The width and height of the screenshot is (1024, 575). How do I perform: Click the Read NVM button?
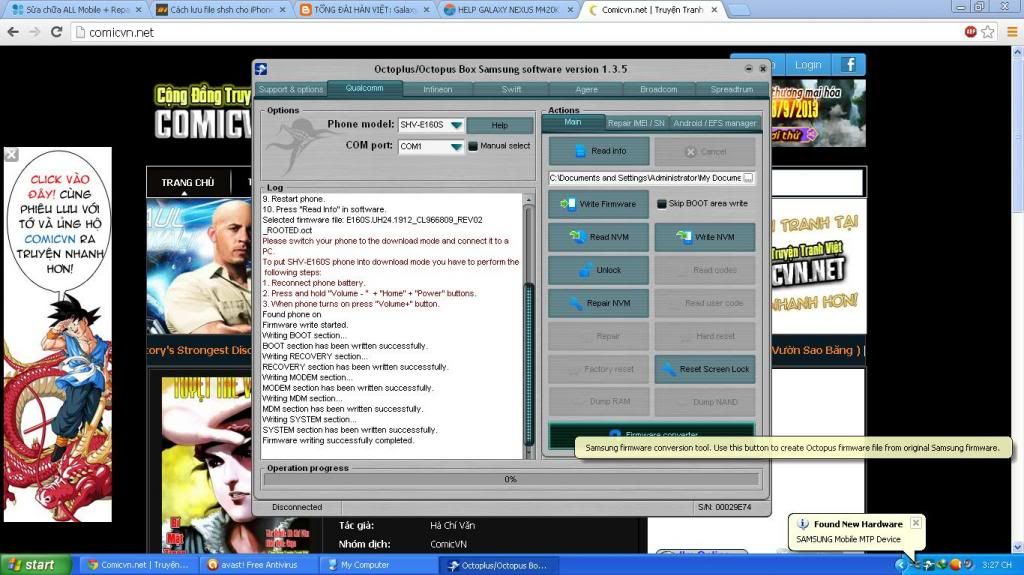tap(599, 237)
